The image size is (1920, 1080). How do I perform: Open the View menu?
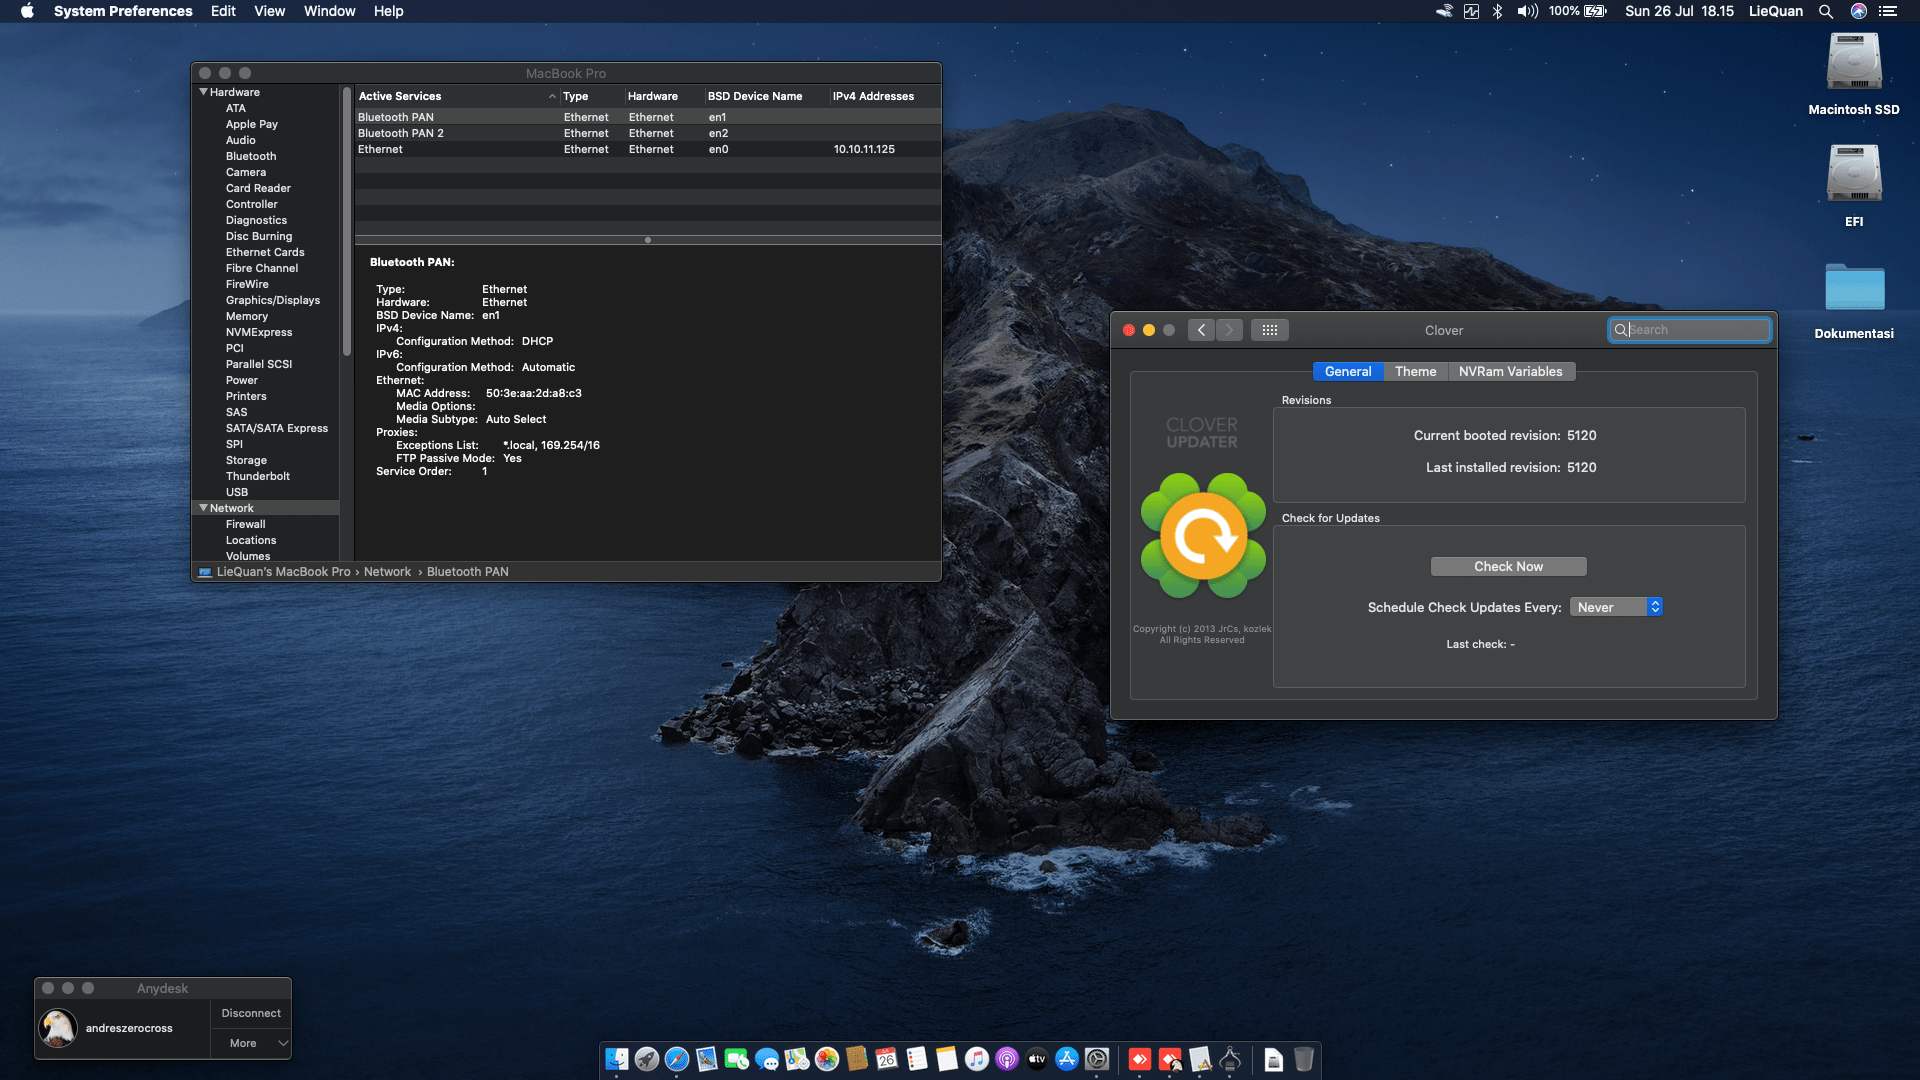tap(270, 11)
